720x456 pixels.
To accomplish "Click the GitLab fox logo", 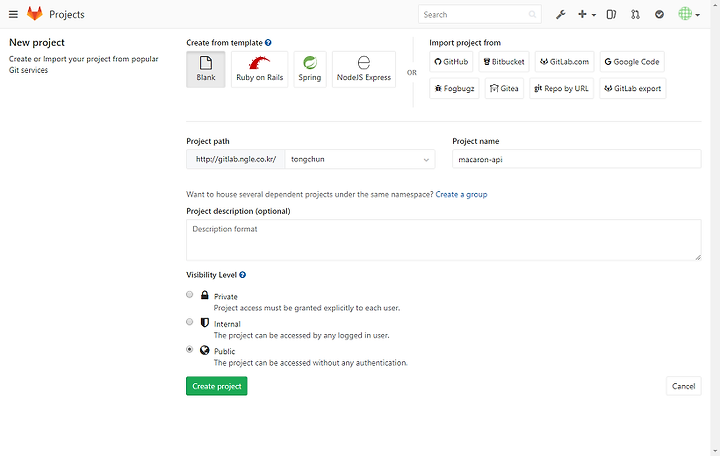I will (34, 14).
